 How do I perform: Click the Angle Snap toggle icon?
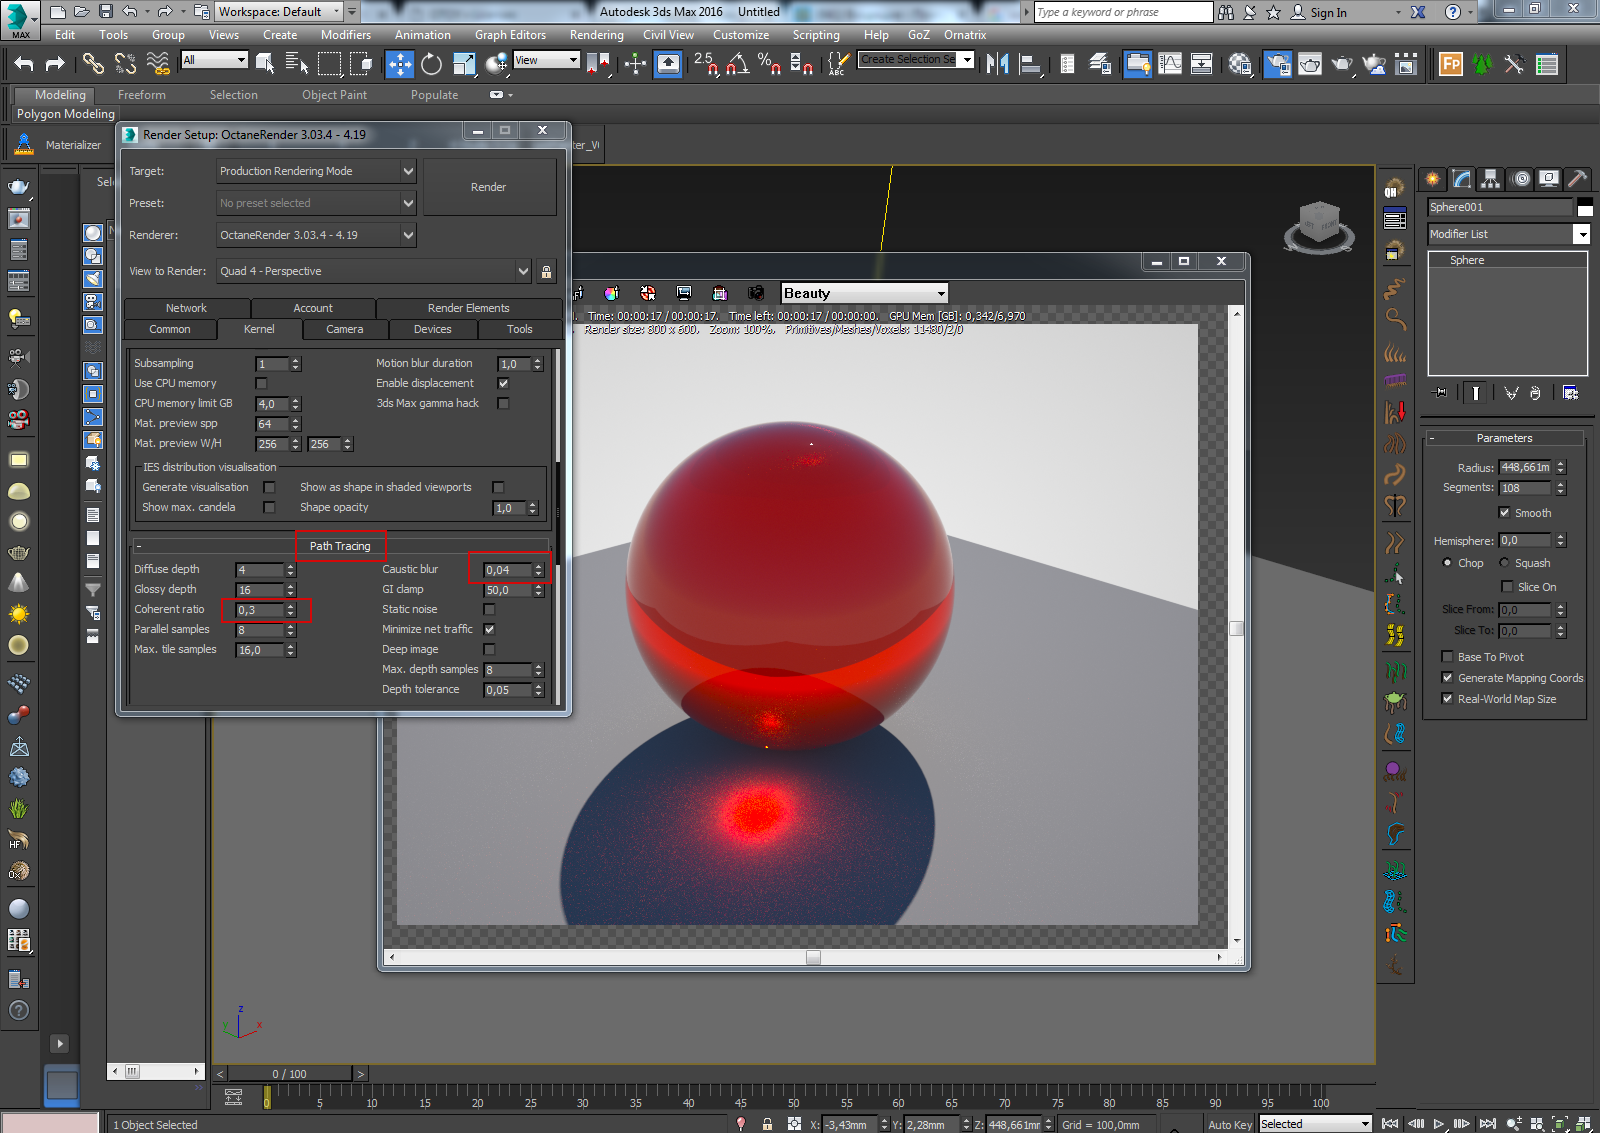pos(737,64)
